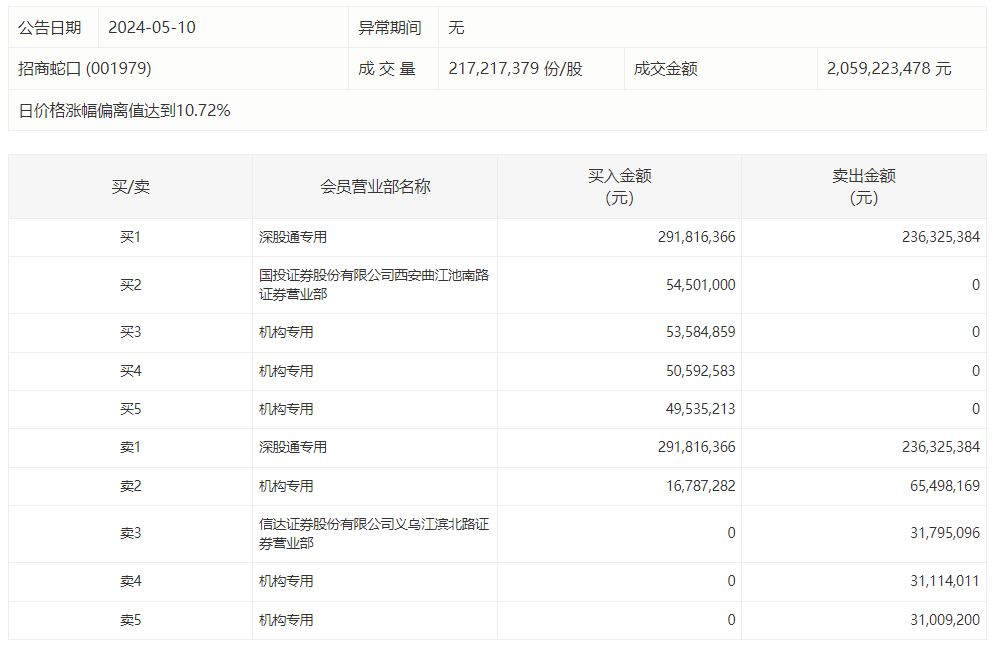Click the 成交金额 label
This screenshot has width=997, height=654.
click(x=666, y=69)
